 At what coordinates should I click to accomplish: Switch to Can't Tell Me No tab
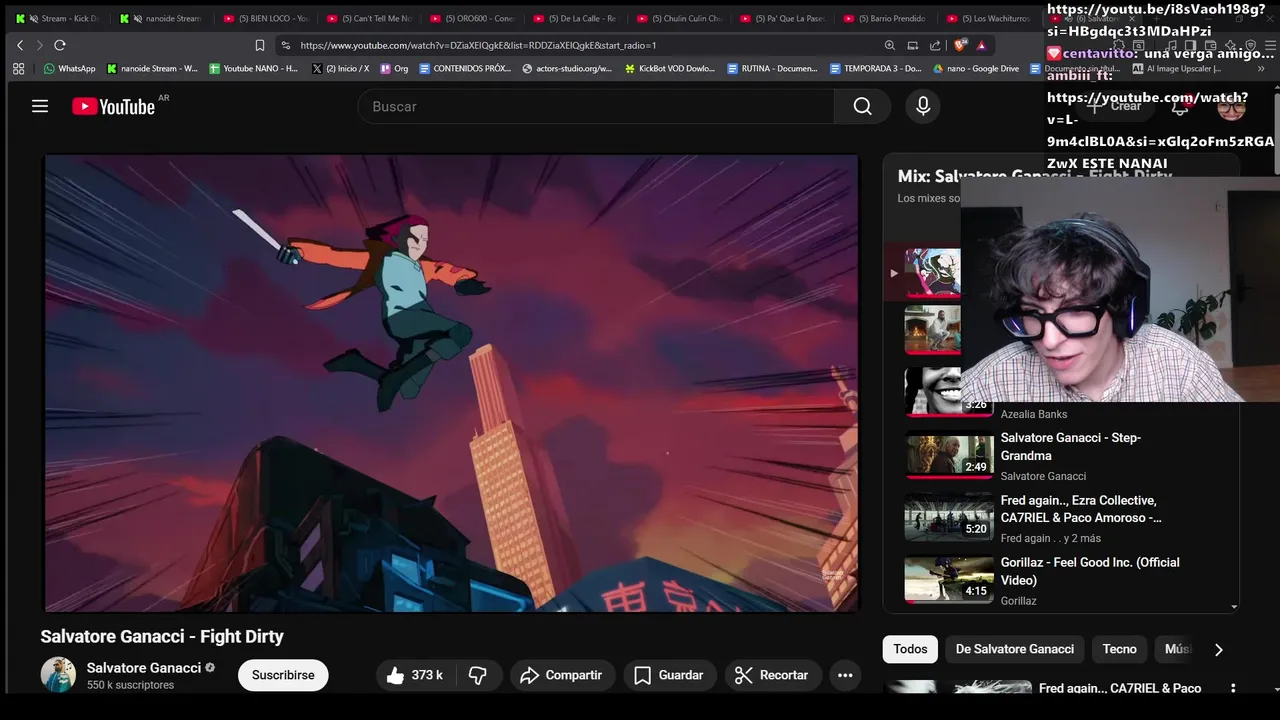(x=370, y=18)
